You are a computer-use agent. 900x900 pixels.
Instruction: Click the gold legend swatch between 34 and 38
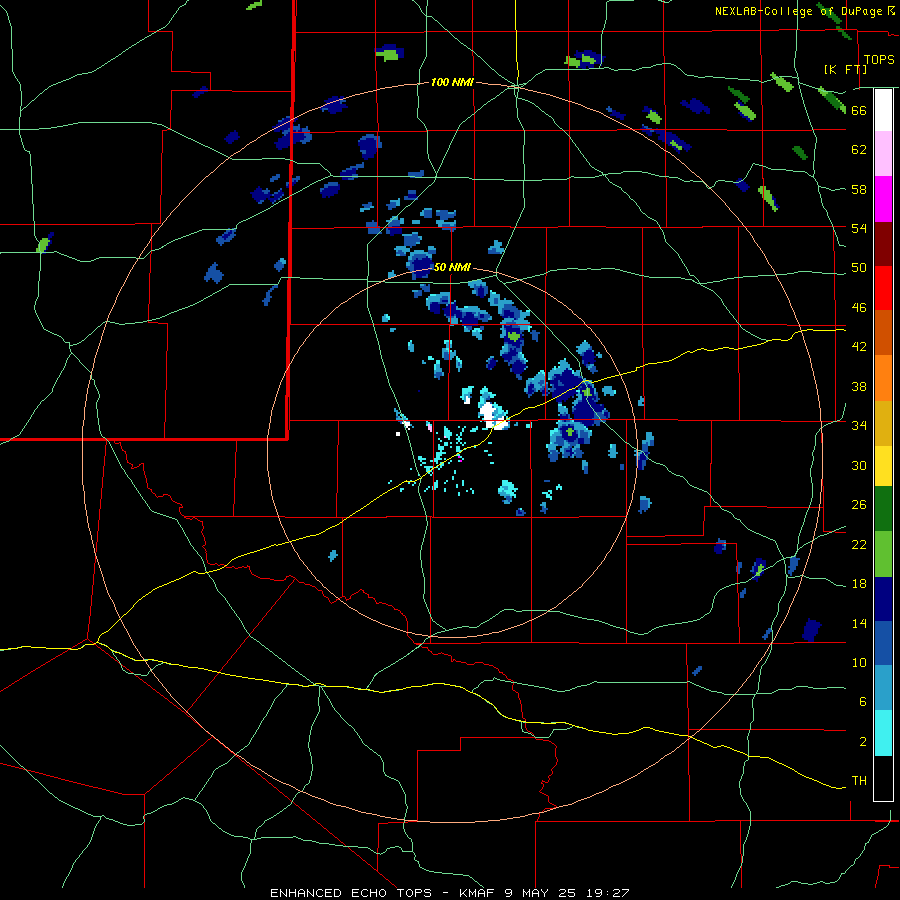pyautogui.click(x=883, y=423)
